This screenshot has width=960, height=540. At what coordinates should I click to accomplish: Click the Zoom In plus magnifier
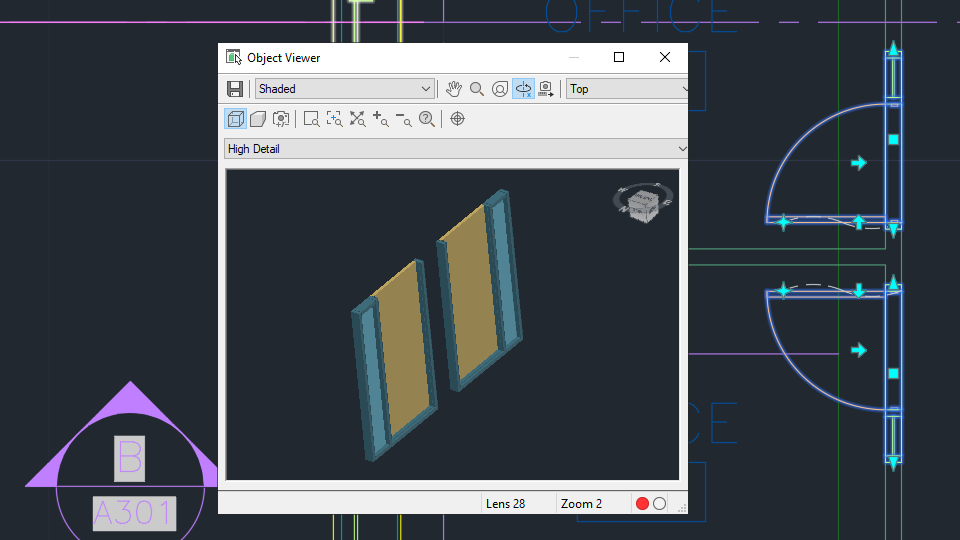(x=380, y=119)
